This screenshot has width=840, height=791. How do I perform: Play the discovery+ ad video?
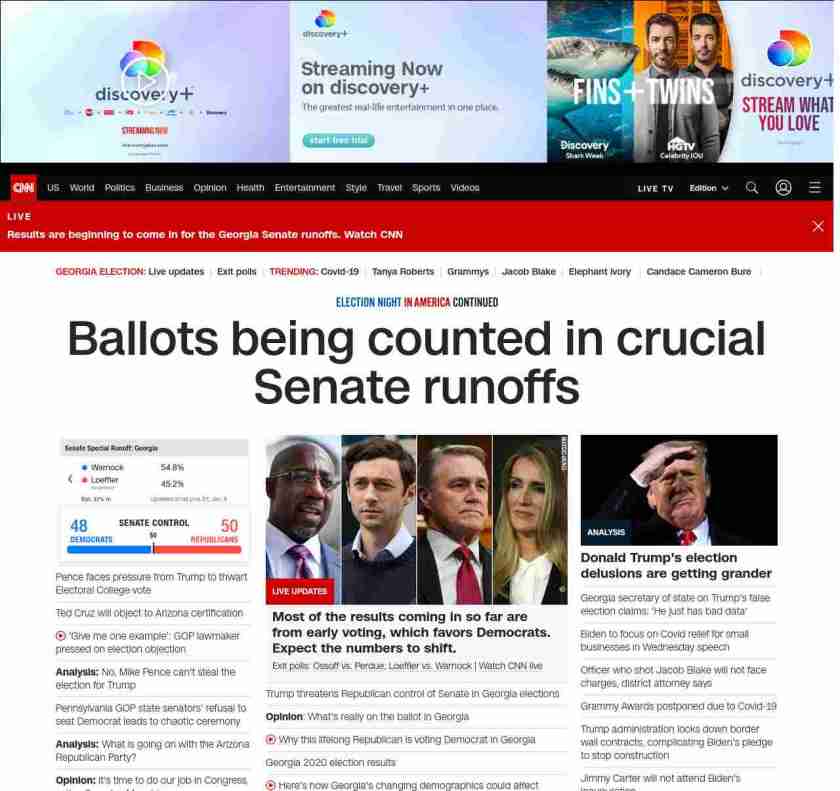tap(145, 81)
